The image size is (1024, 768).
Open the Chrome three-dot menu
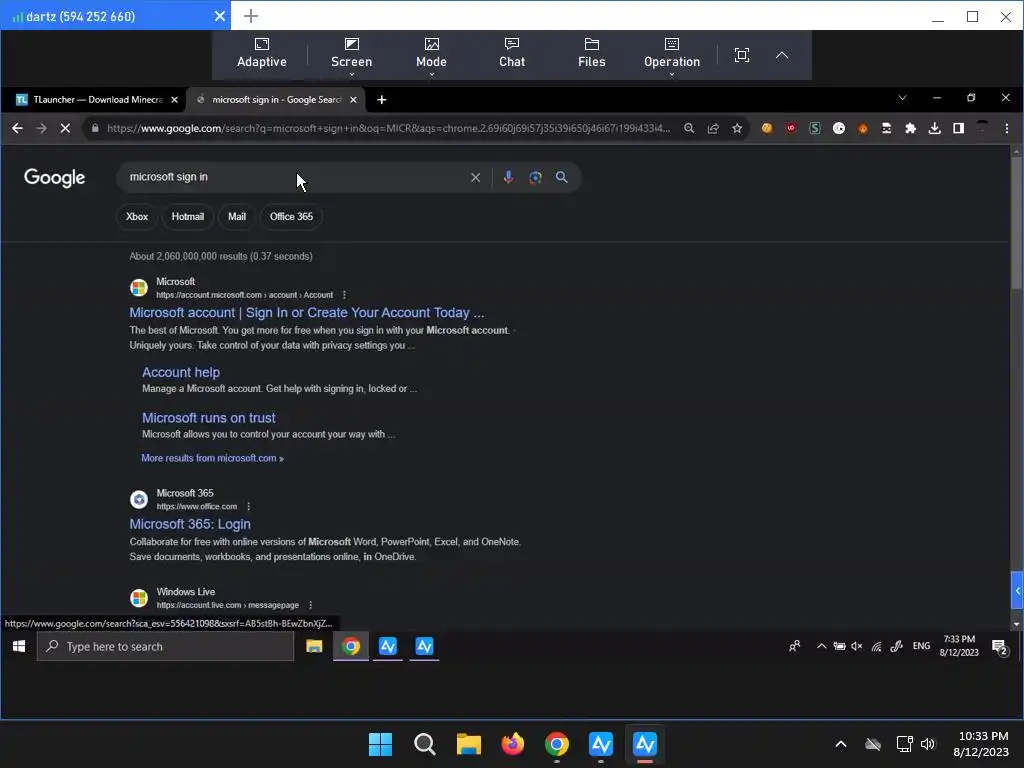pos(1006,129)
